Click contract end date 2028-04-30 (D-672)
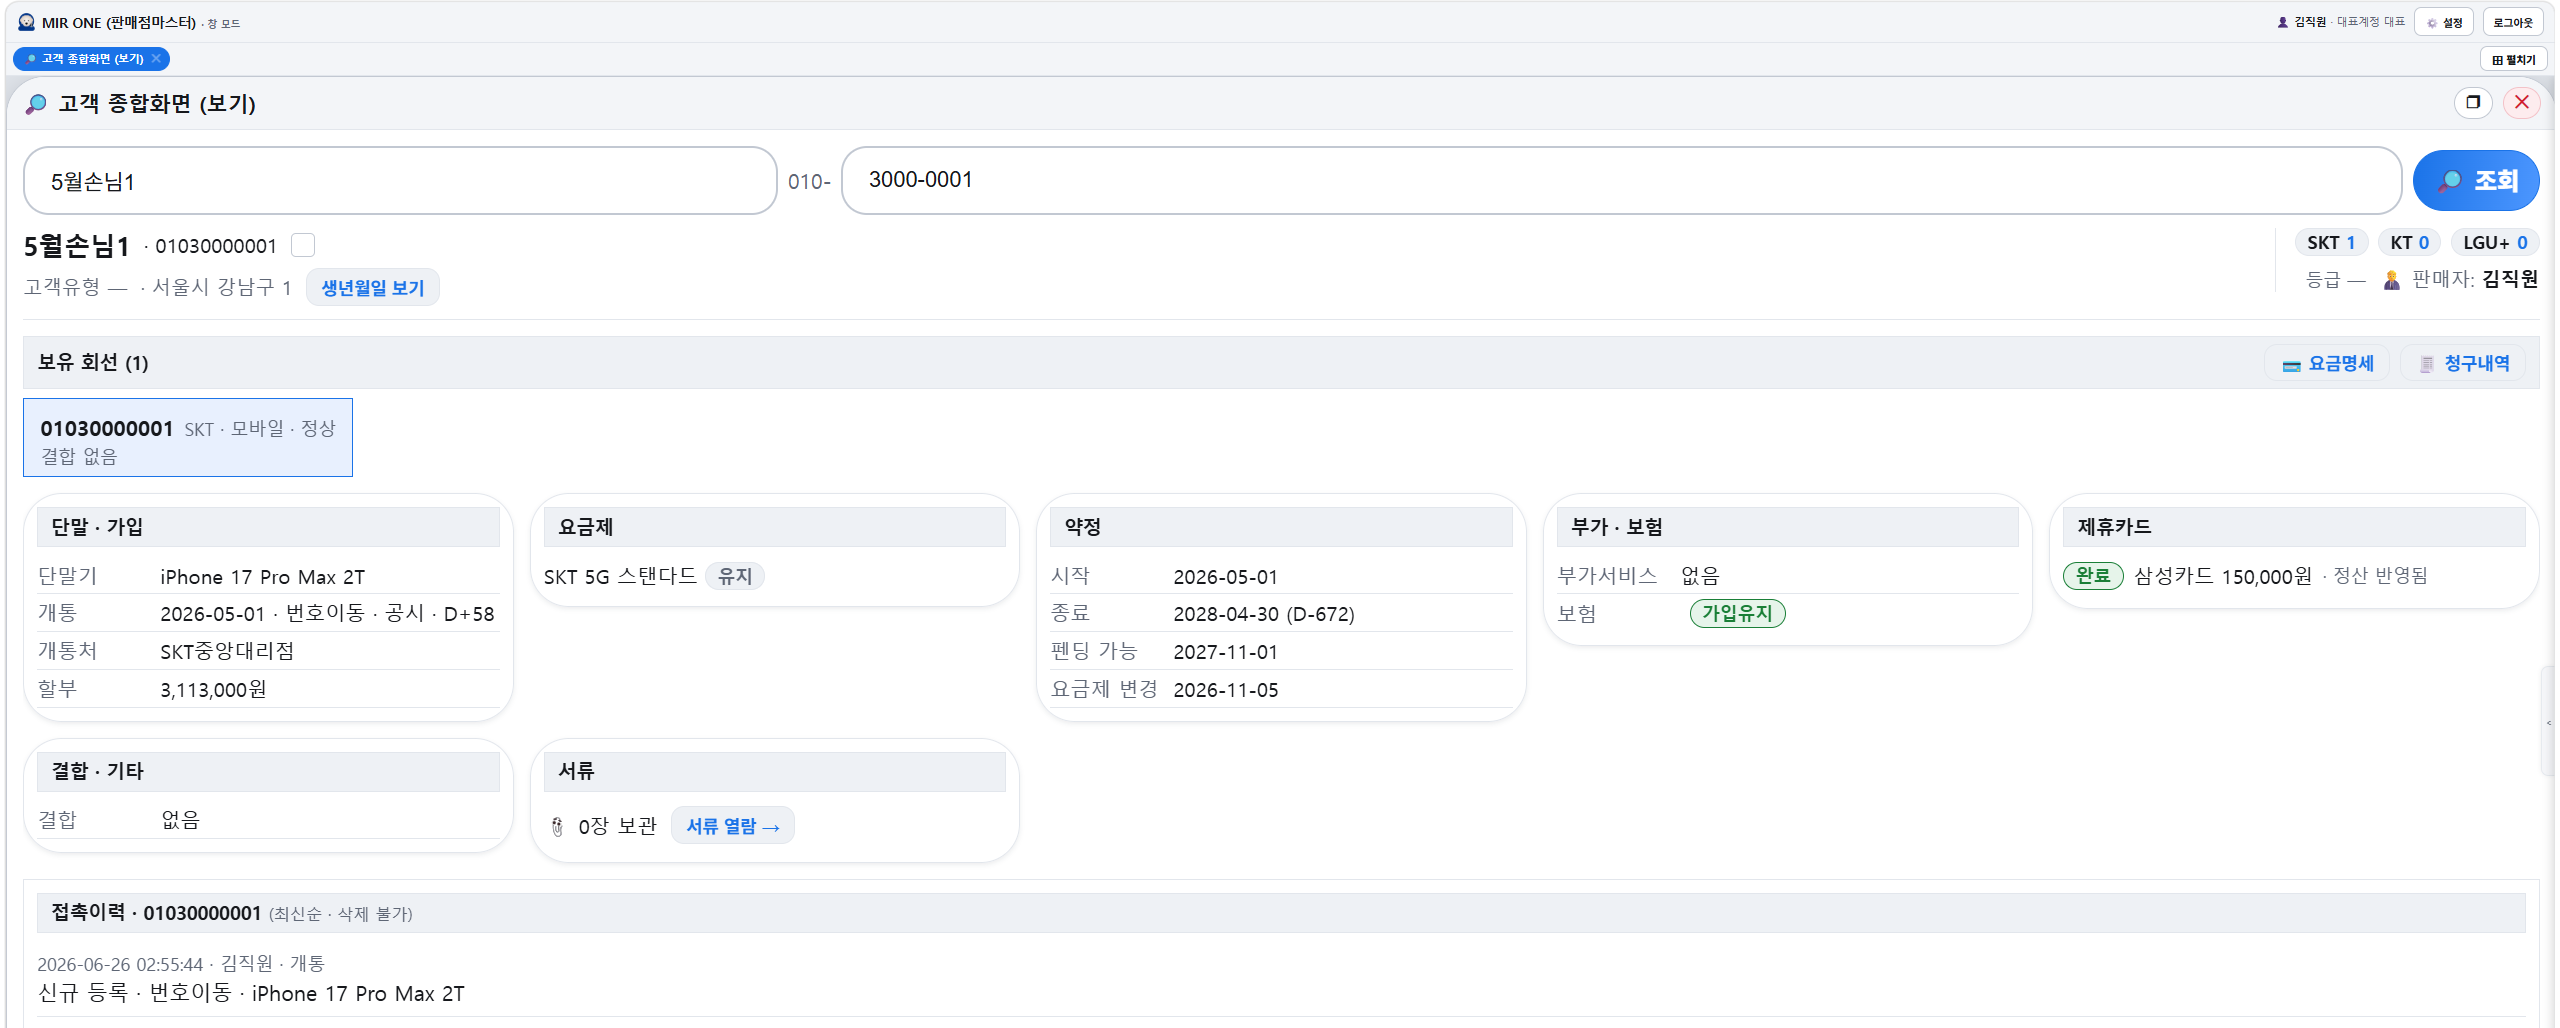The image size is (2560, 1028). [x=1264, y=614]
